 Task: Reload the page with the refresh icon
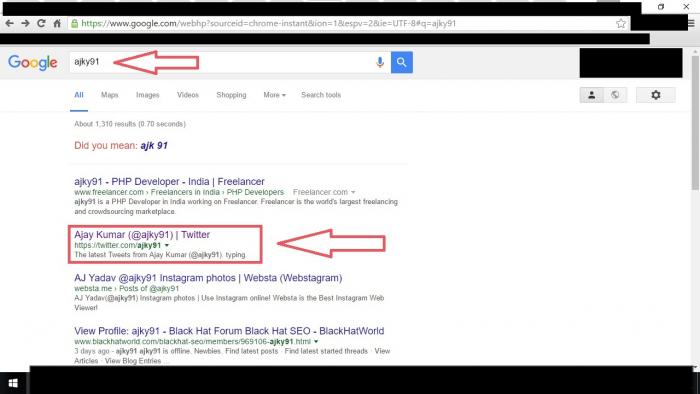pyautogui.click(x=41, y=23)
